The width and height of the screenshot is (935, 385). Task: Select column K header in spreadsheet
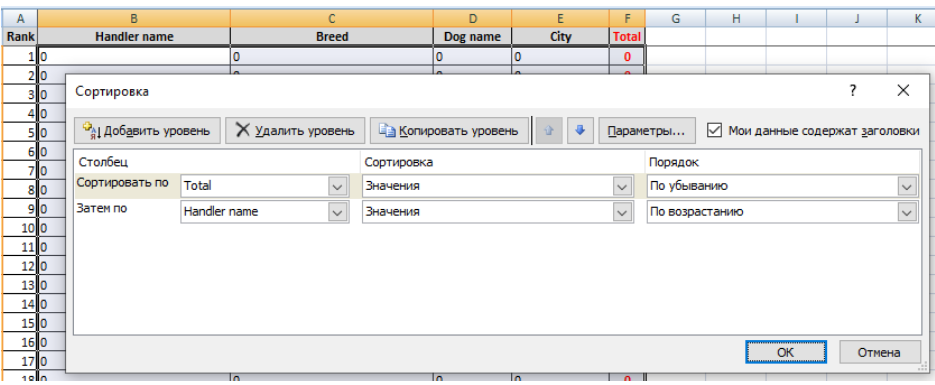[912, 18]
